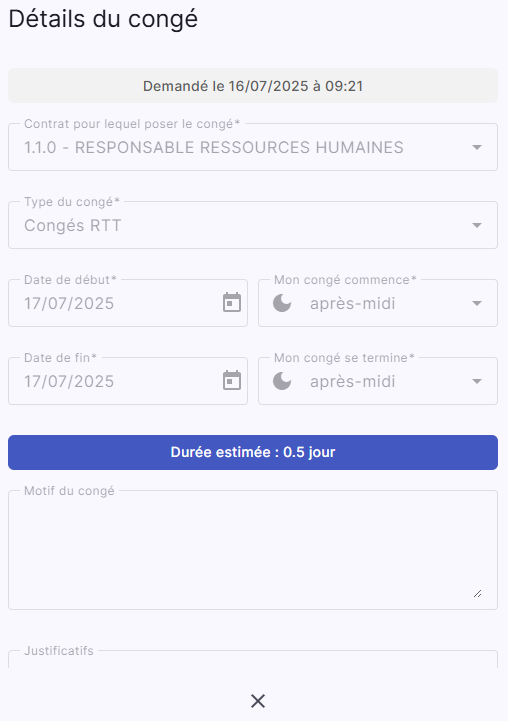Focus the Motif du congé text area
Viewport: 508px width, 721px height.
pyautogui.click(x=253, y=550)
